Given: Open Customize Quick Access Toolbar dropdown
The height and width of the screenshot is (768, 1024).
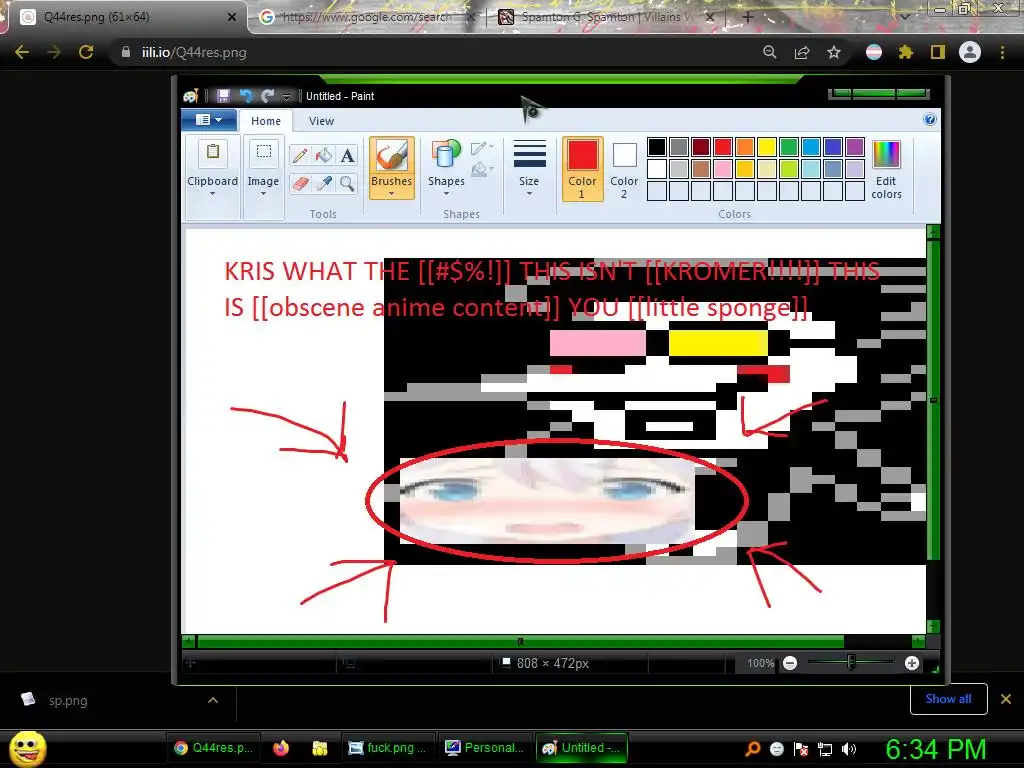Looking at the screenshot, I should 286,97.
